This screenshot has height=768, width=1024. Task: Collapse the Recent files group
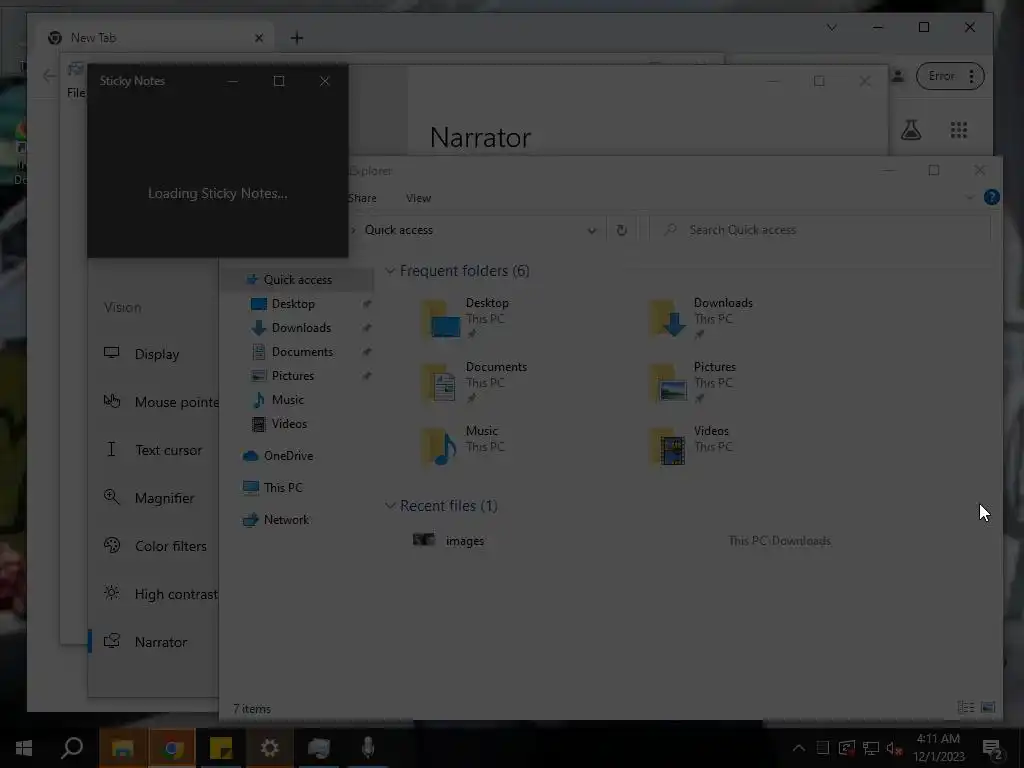click(390, 505)
